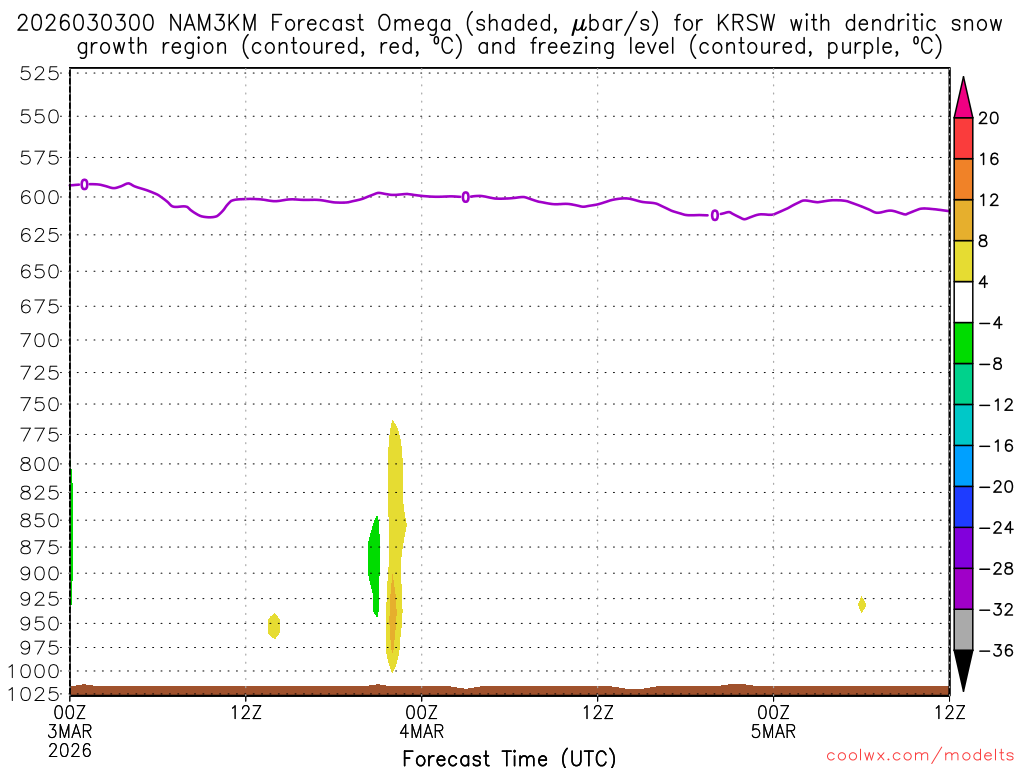
Task: Click the green omega blob near 875 mb
Action: coord(374,566)
